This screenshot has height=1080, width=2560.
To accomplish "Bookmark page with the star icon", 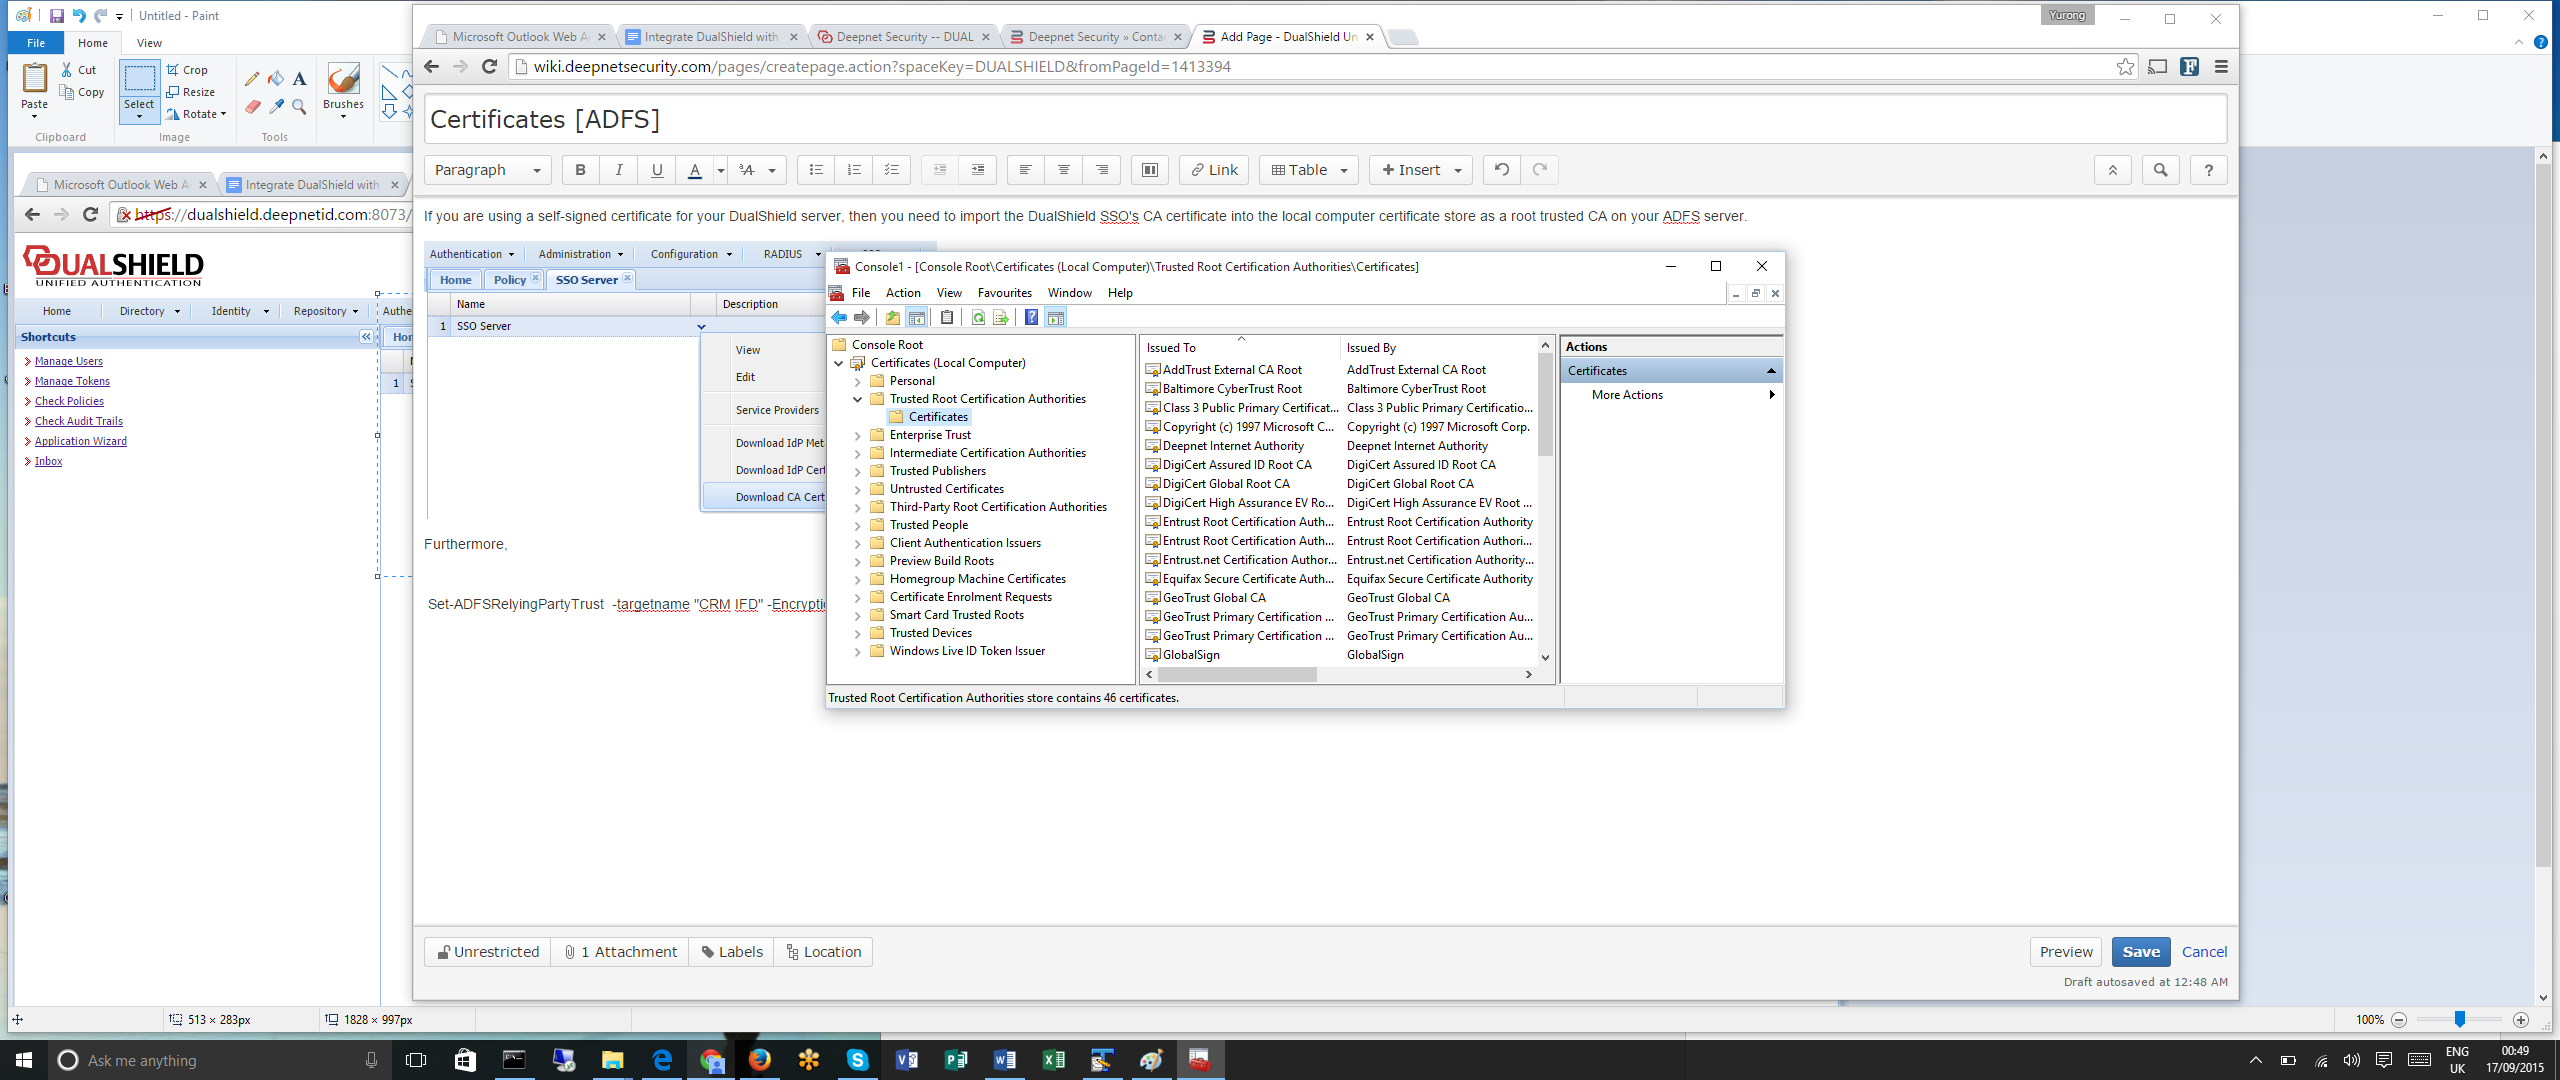I will point(2125,67).
